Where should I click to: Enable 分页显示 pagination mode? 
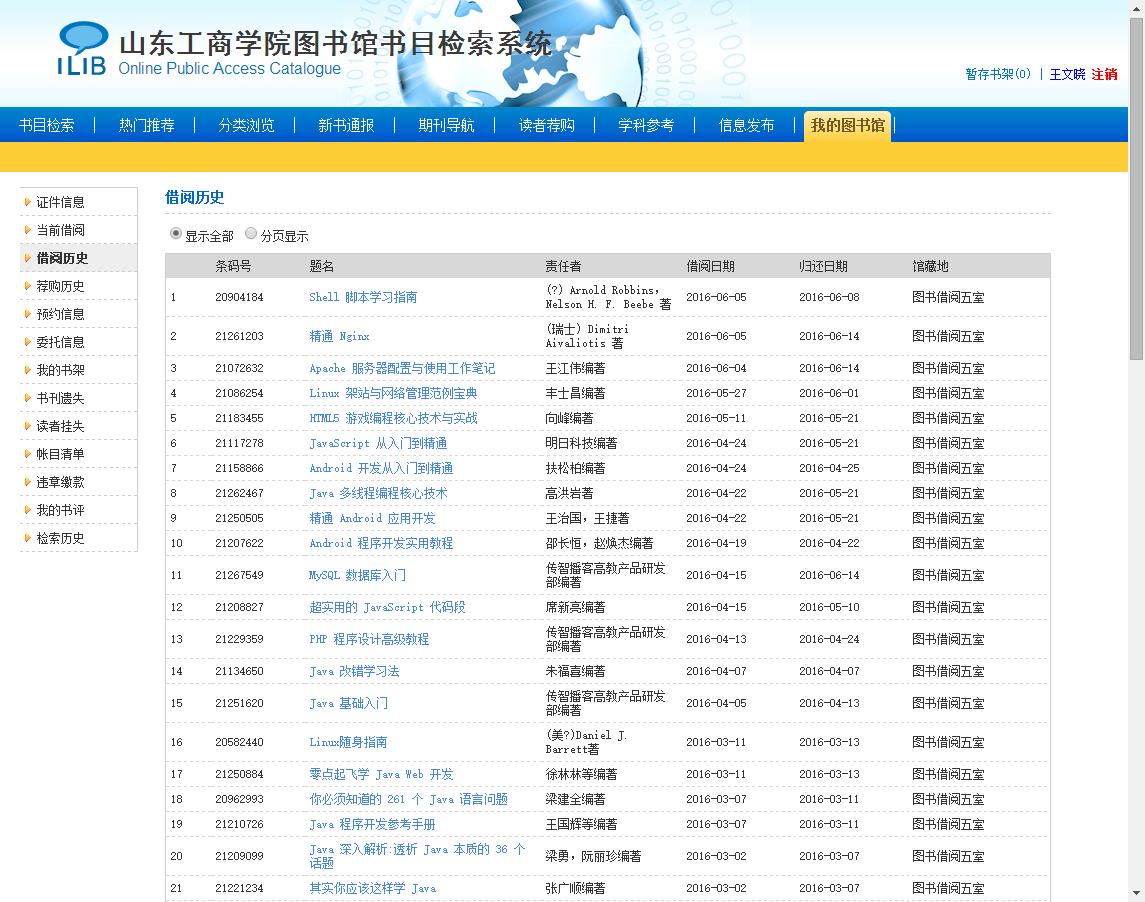(251, 234)
